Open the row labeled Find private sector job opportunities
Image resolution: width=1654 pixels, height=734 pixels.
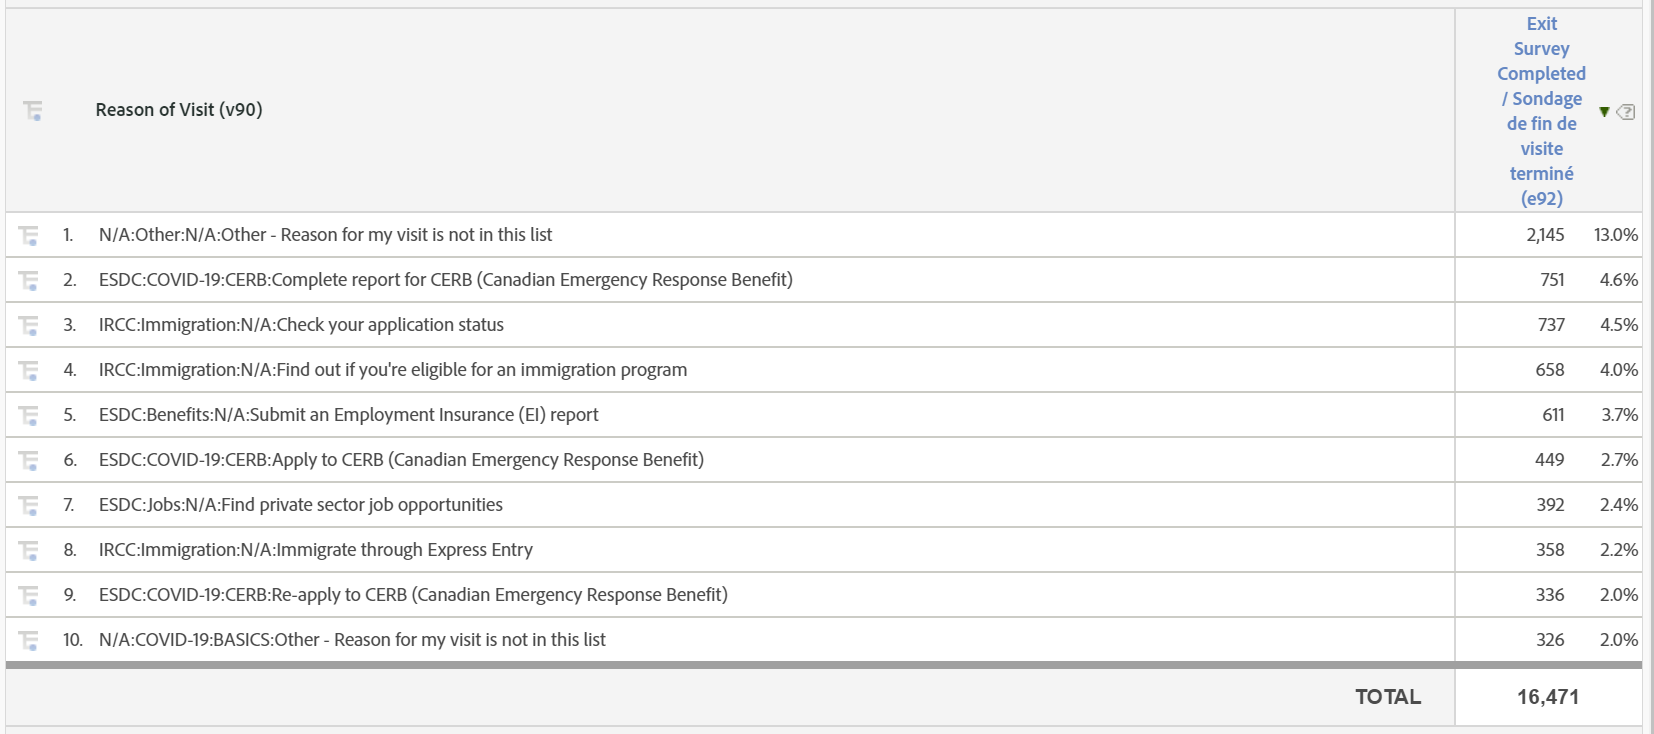300,505
